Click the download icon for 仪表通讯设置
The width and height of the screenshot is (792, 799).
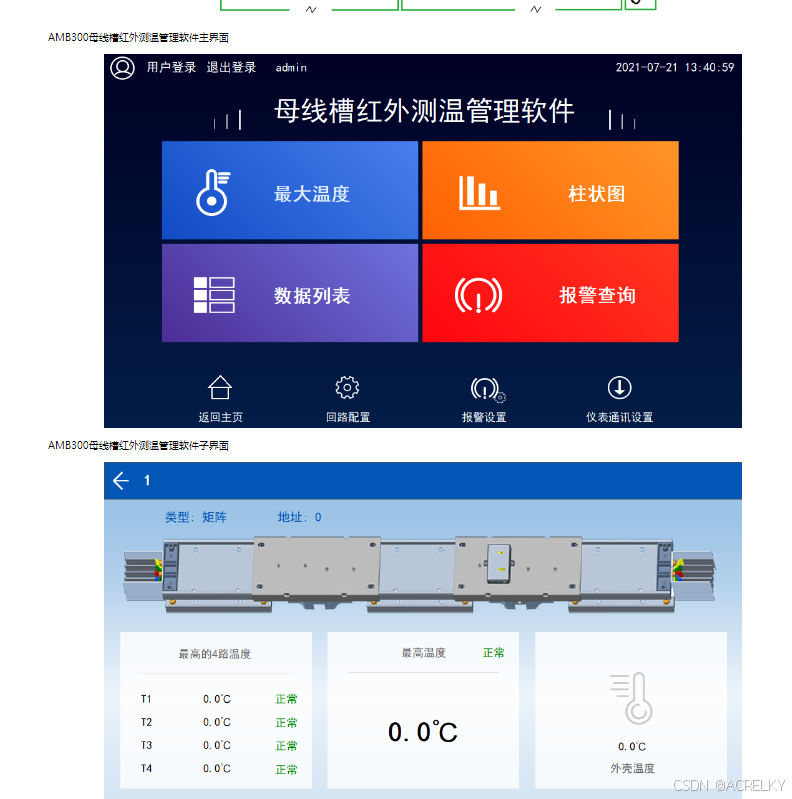(619, 388)
